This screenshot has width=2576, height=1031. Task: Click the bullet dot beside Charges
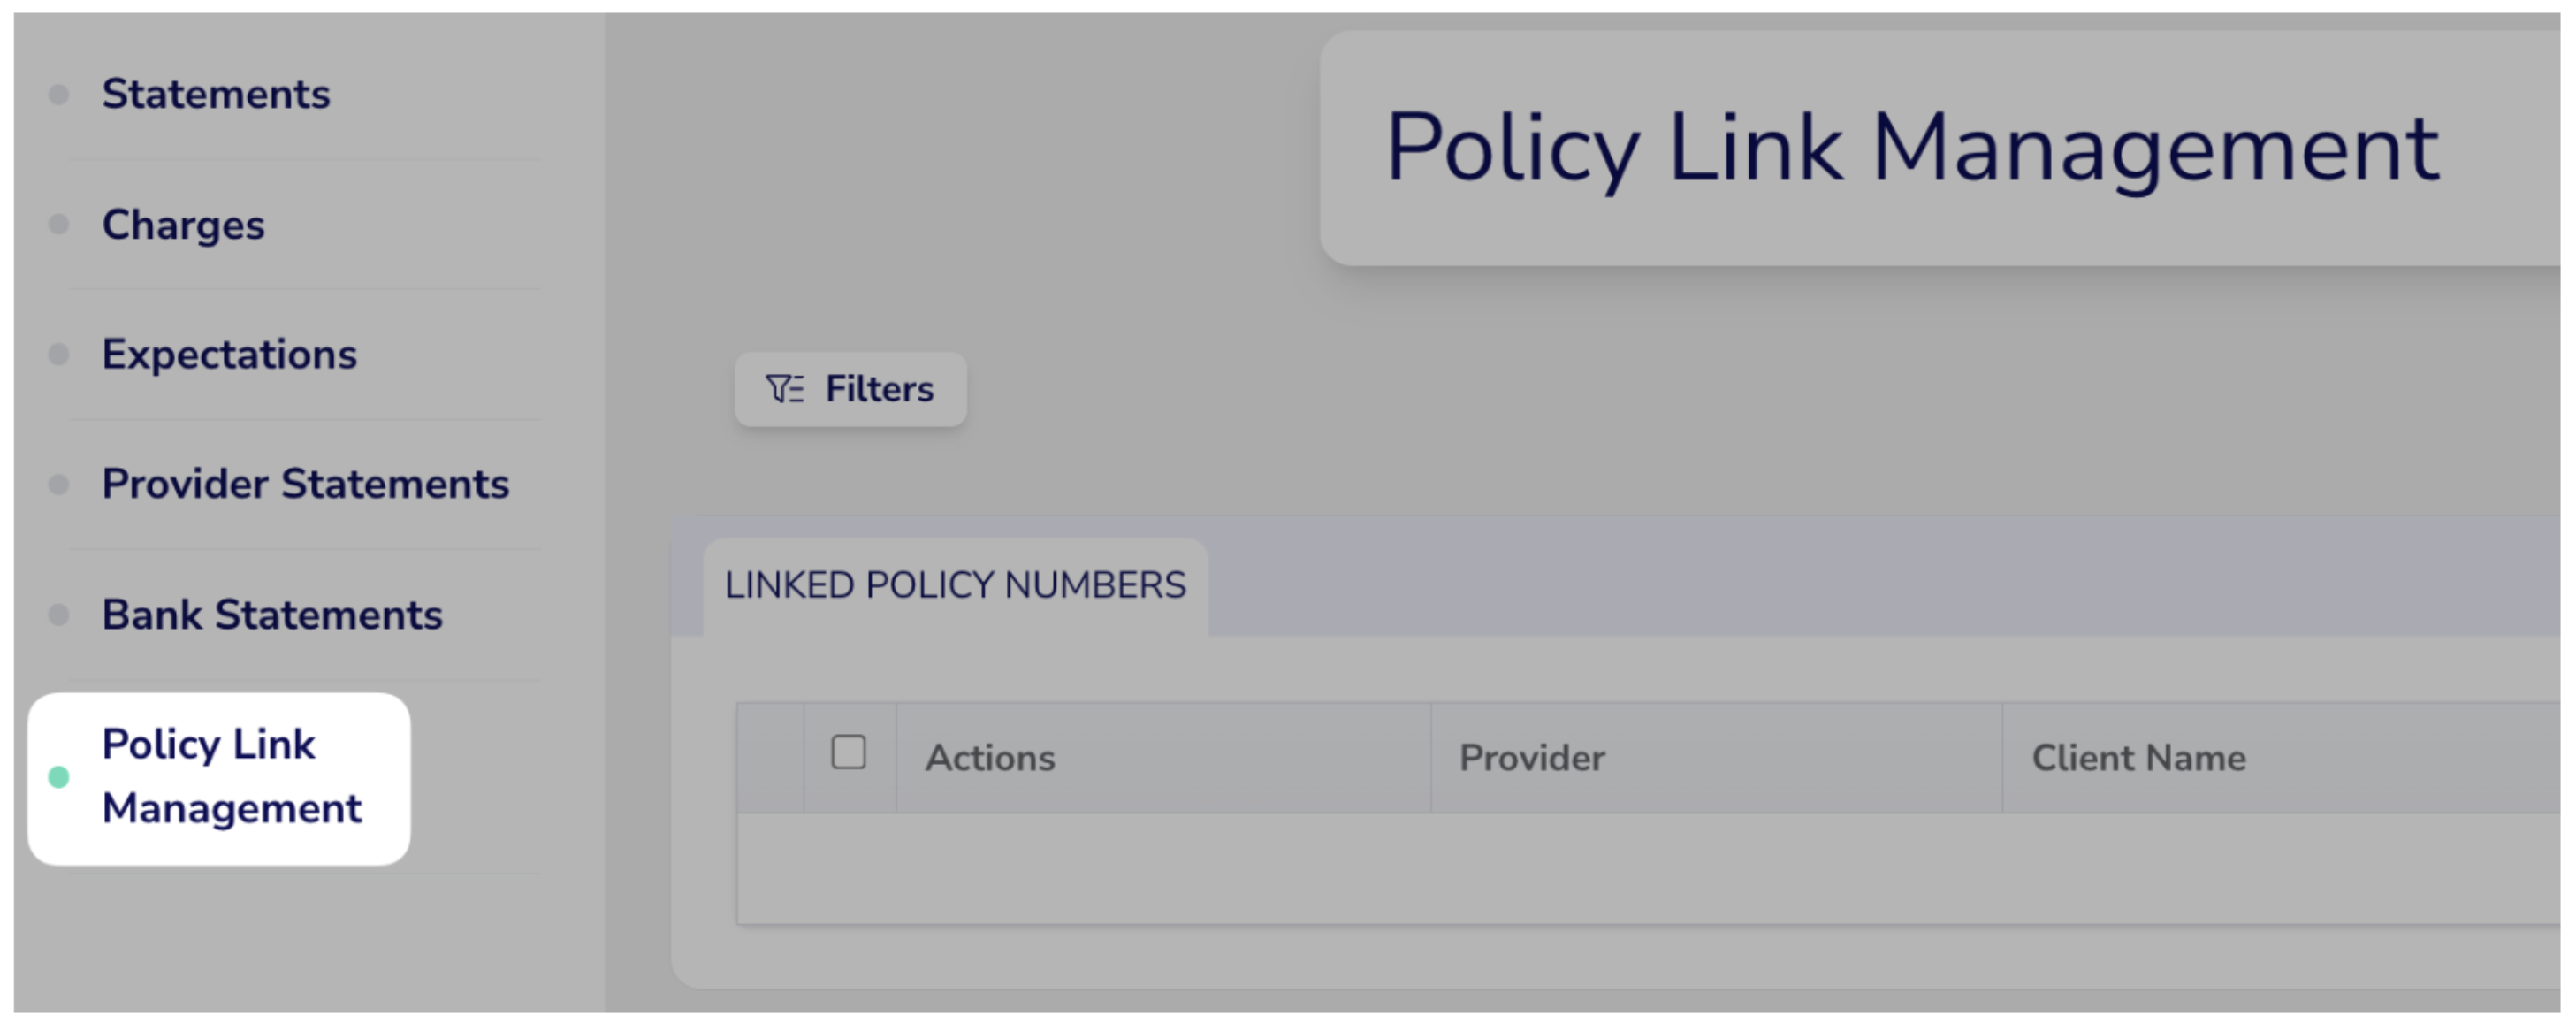[59, 224]
